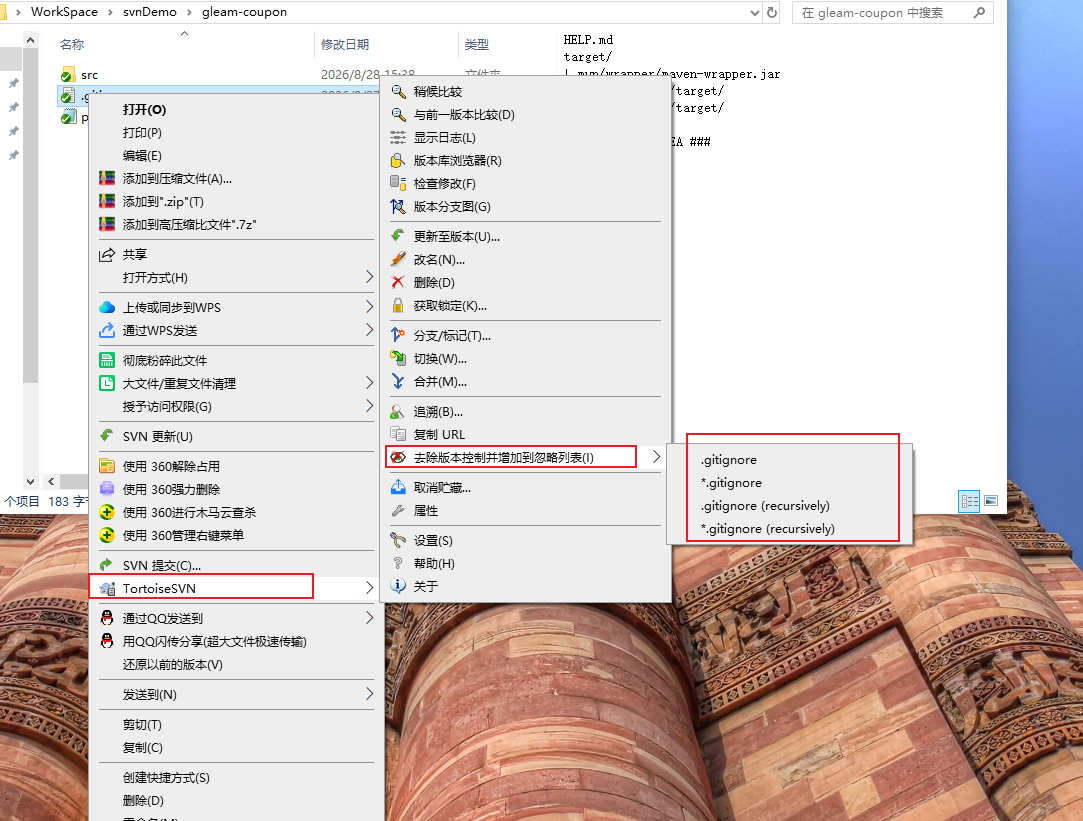1083x821 pixels.
Task: Click the red X 删除 icon in the SVN submenu
Action: [399, 282]
